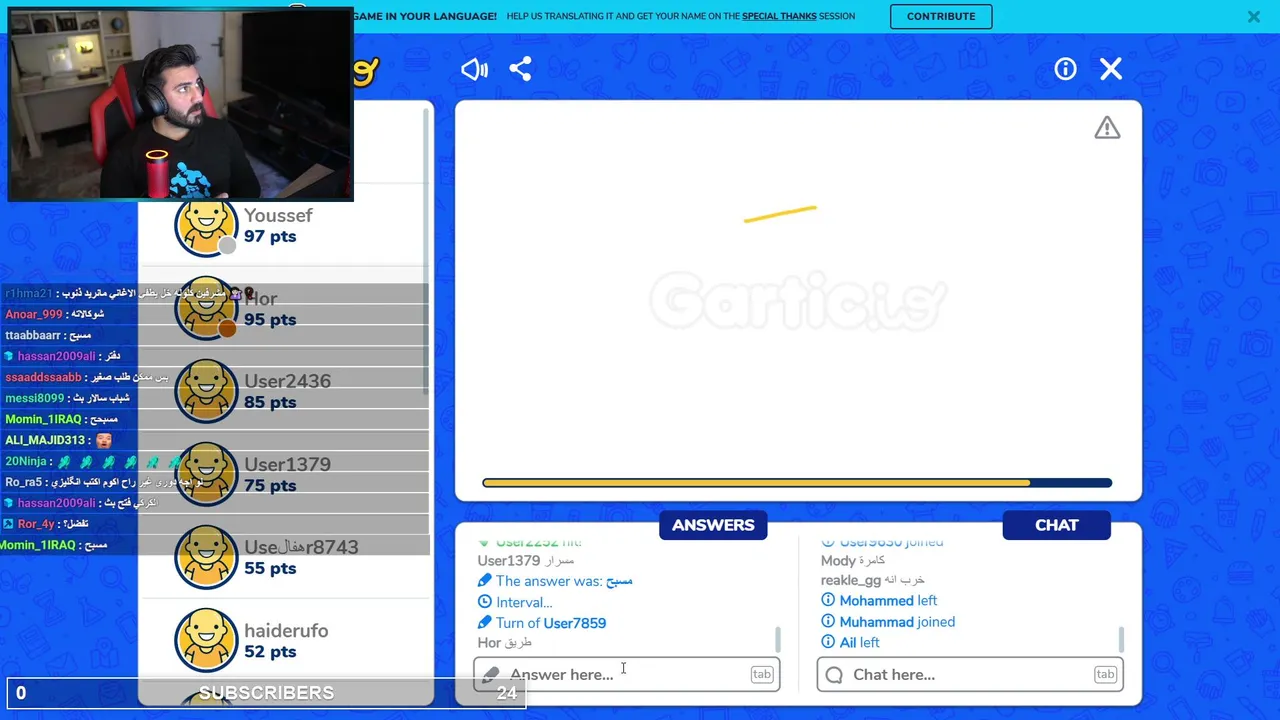Screen dimensions: 1280x720
Task: Click '75 pts' score text
Action: coord(270,486)
